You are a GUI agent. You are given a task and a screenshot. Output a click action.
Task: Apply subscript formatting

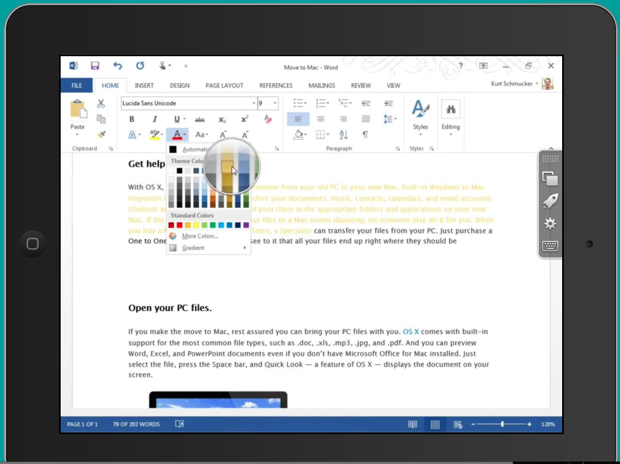tap(222, 119)
